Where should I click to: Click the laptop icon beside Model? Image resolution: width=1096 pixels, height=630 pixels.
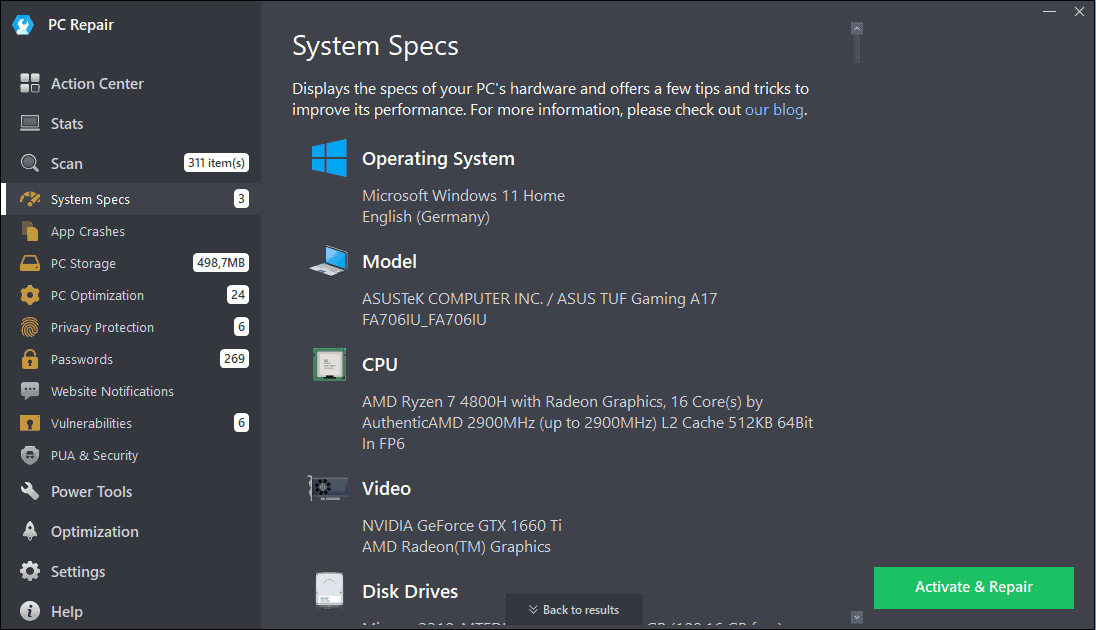pos(329,261)
